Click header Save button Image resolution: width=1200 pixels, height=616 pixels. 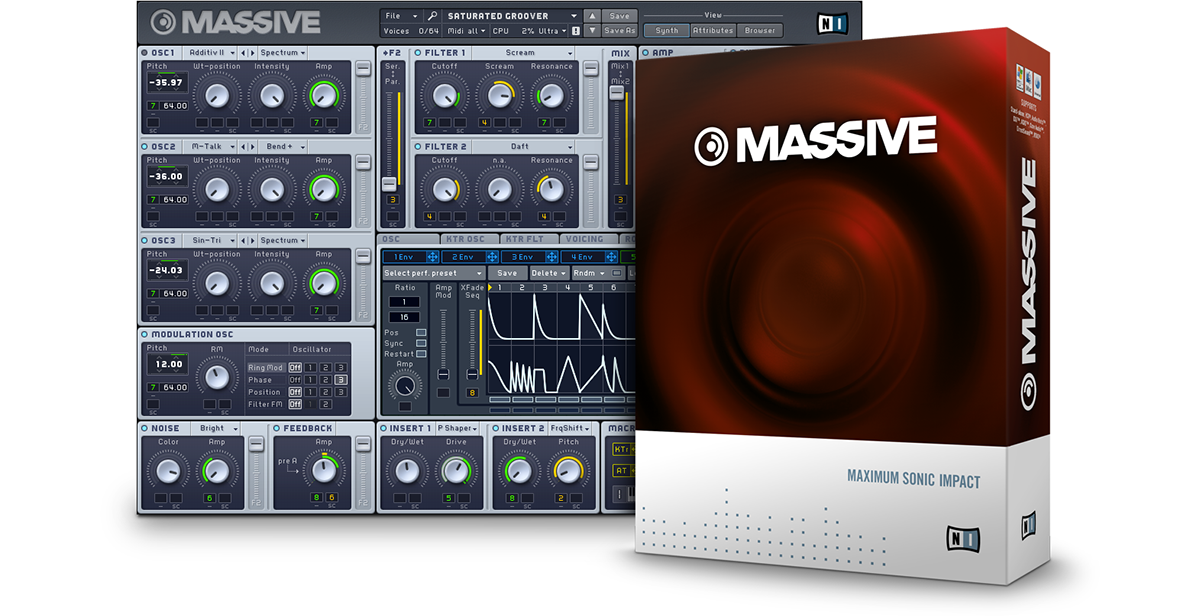click(619, 16)
